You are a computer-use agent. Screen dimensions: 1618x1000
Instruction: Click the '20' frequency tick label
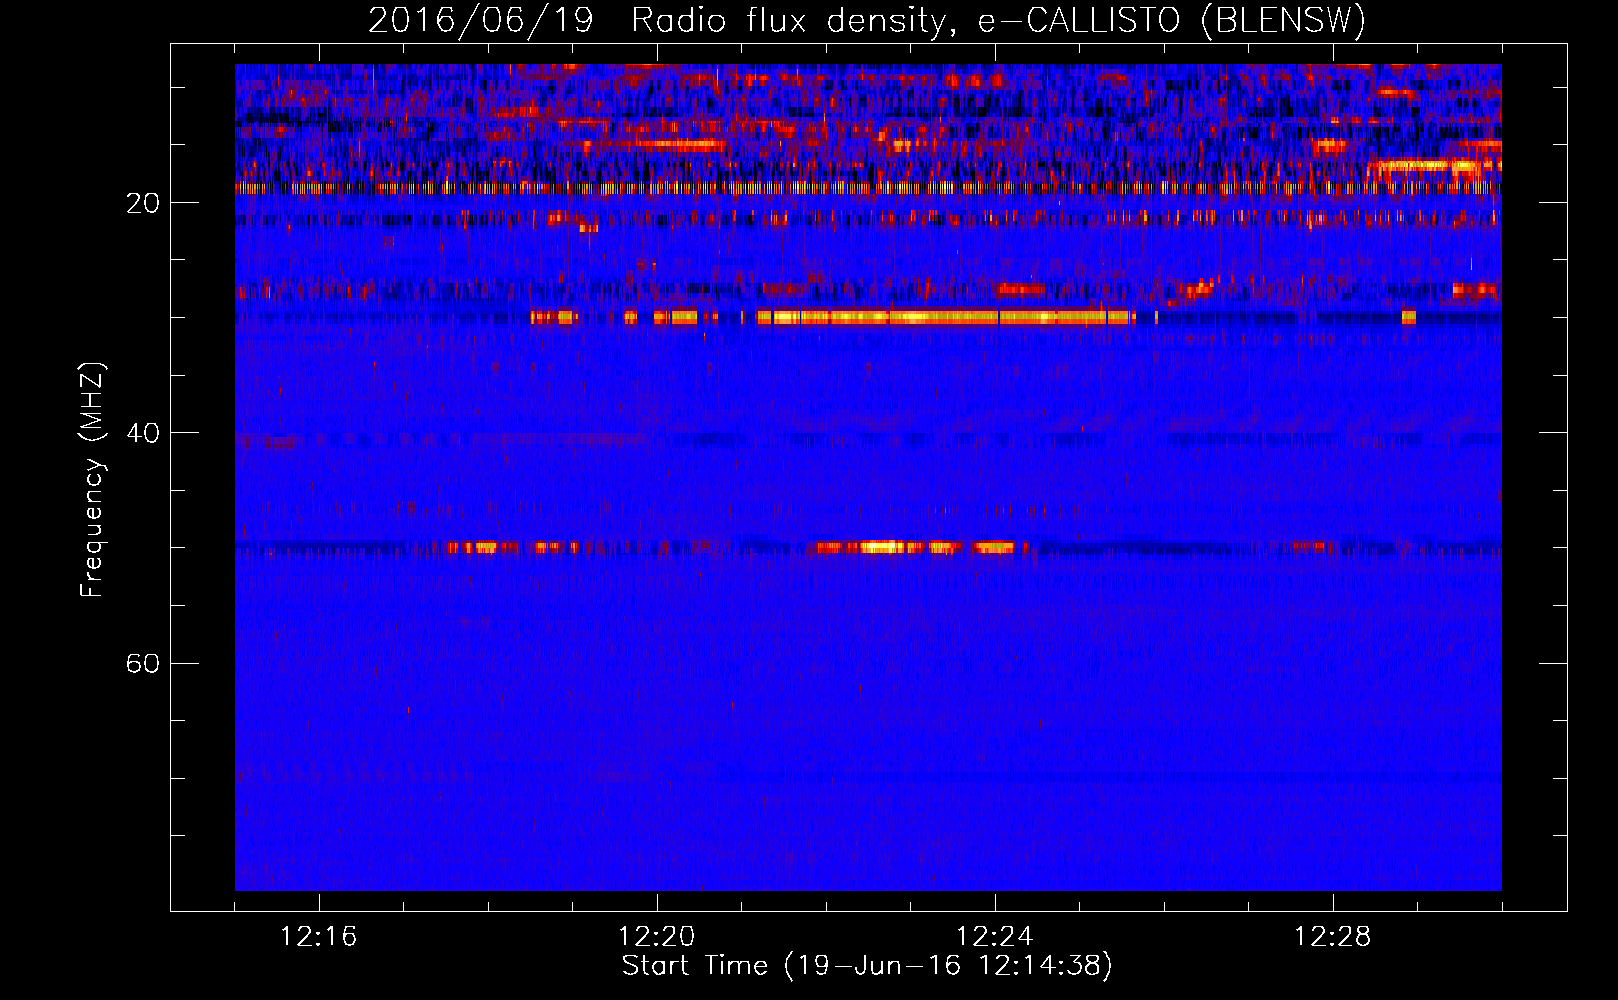click(x=143, y=203)
